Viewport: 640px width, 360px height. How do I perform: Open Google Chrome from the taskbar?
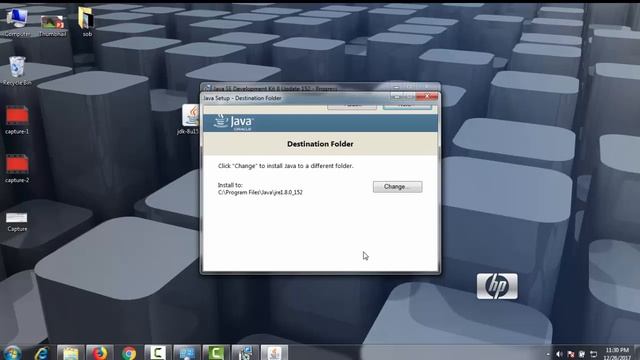[129, 353]
